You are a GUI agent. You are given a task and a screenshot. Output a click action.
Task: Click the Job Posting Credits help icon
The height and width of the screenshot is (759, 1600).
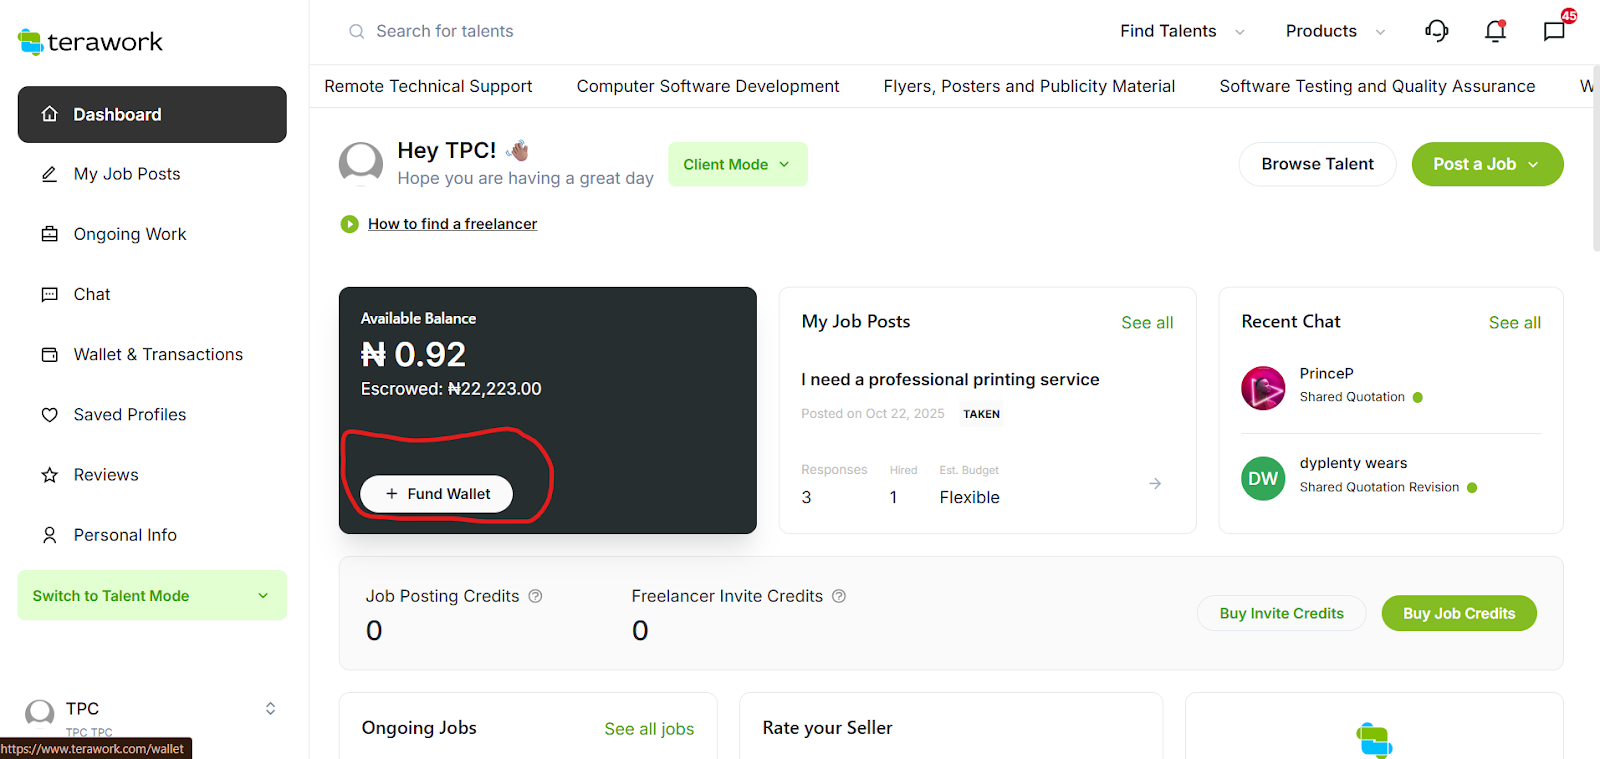pos(535,596)
